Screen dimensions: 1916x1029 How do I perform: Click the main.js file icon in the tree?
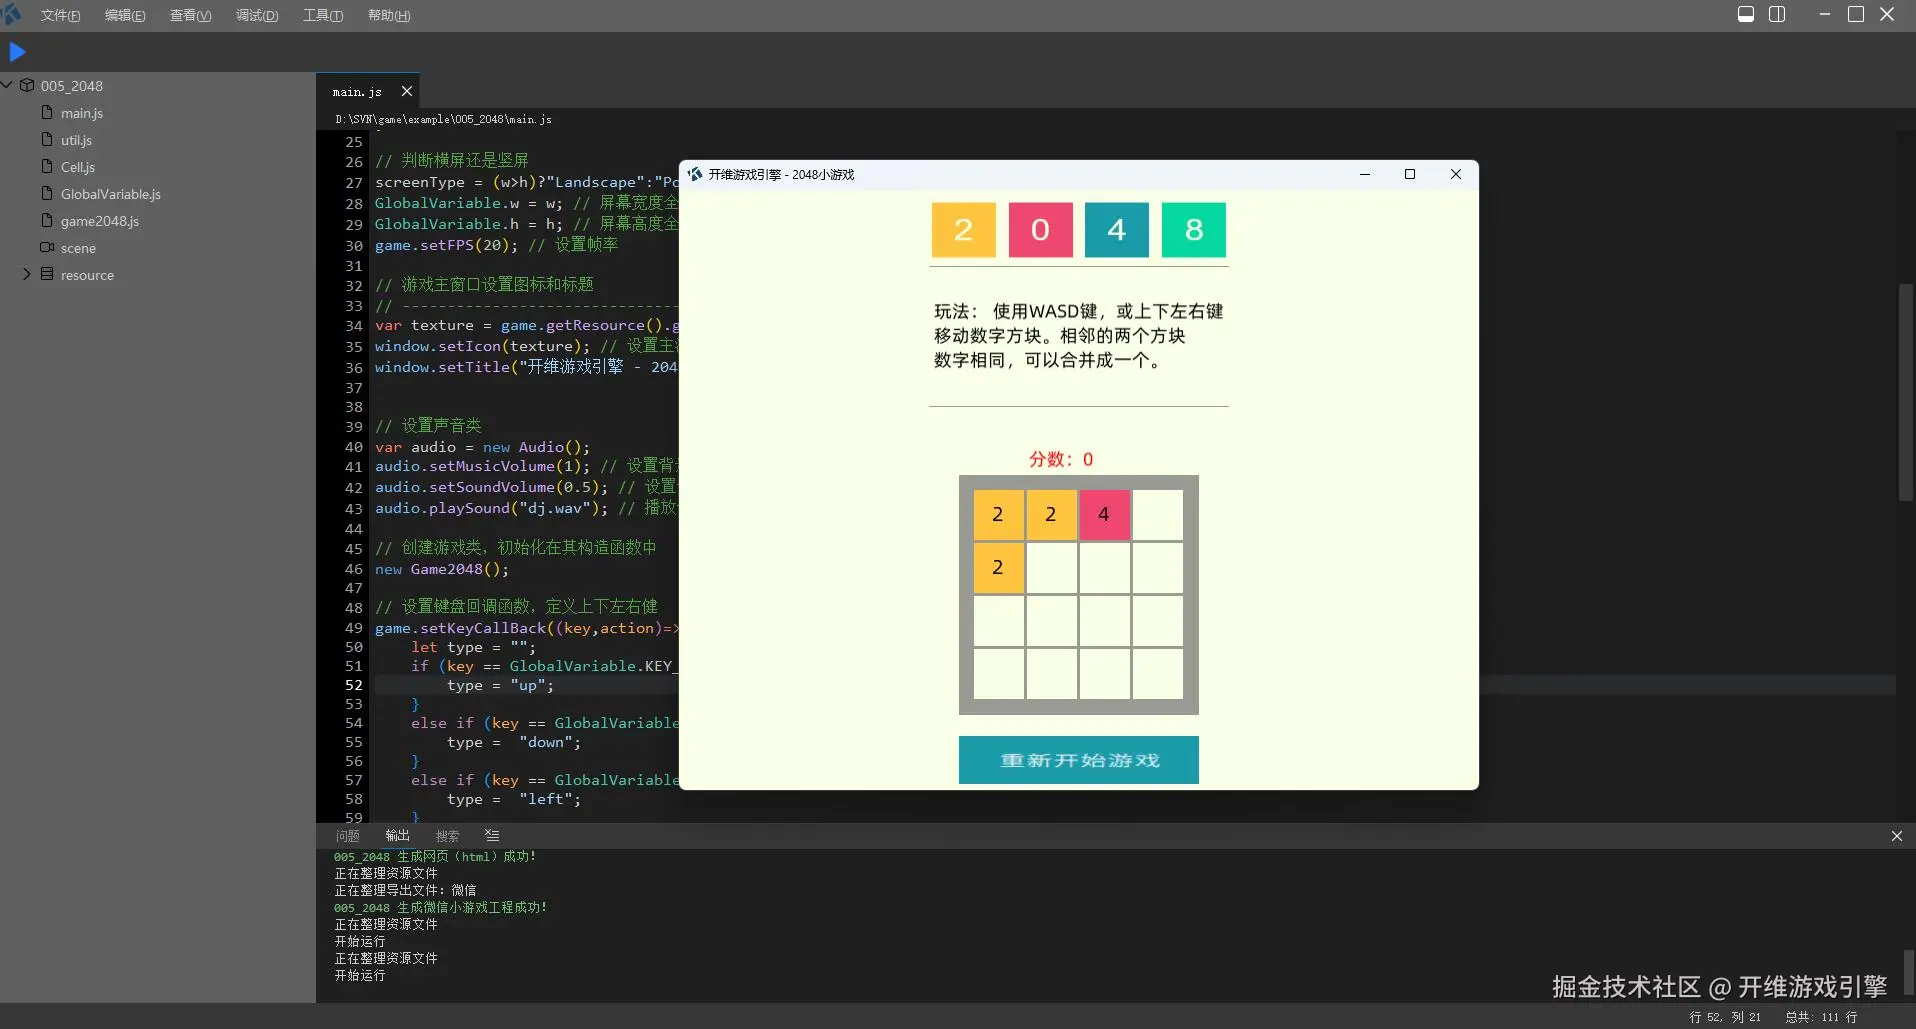pos(47,112)
